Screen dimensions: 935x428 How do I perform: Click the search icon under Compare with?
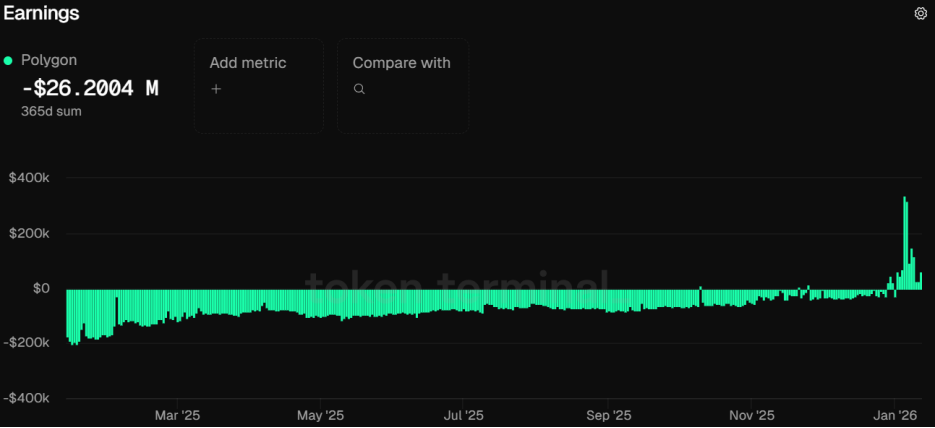point(359,89)
